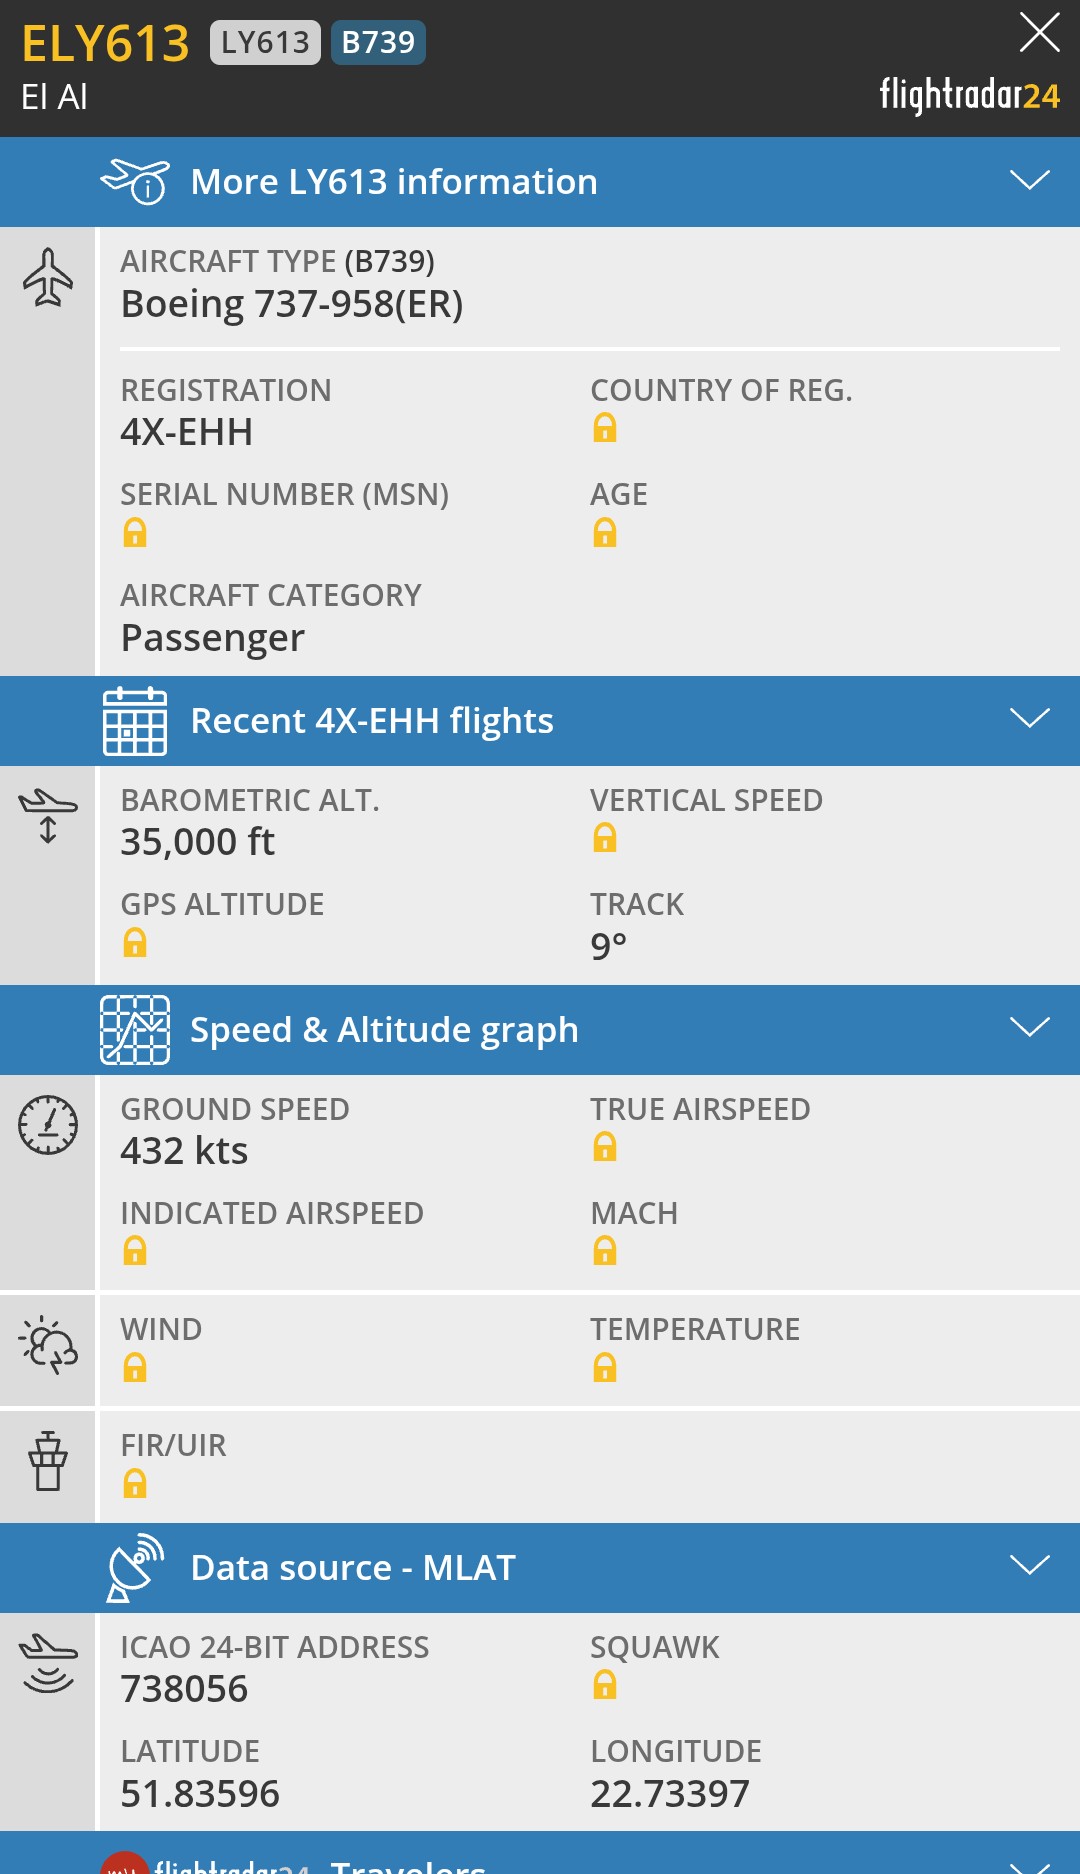The width and height of the screenshot is (1080, 1874).
Task: Click the airplane info icon beside More LY613 information
Action: coord(135,181)
